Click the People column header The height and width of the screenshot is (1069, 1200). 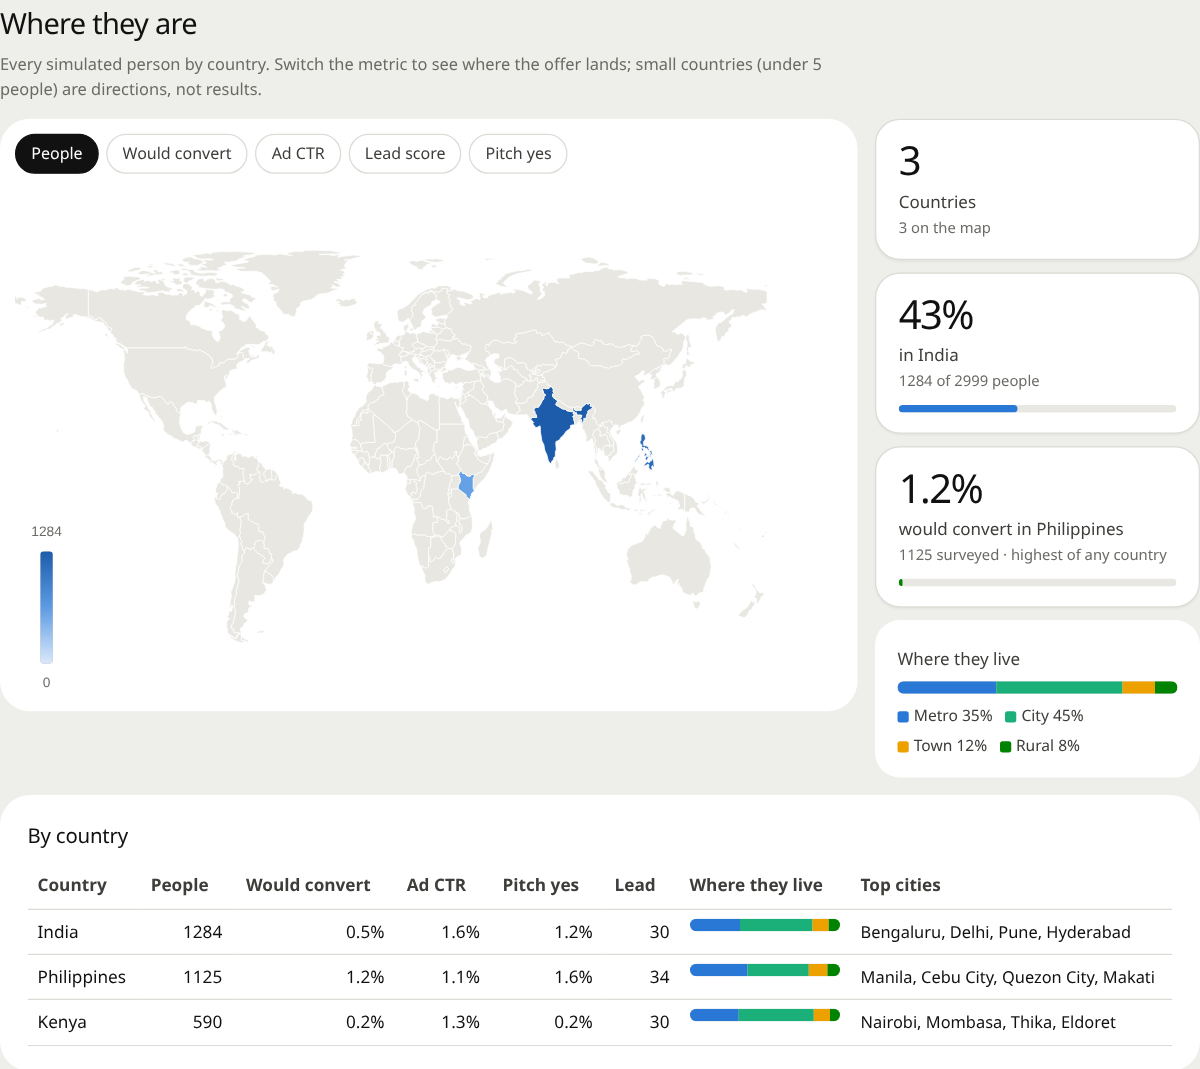pos(180,885)
